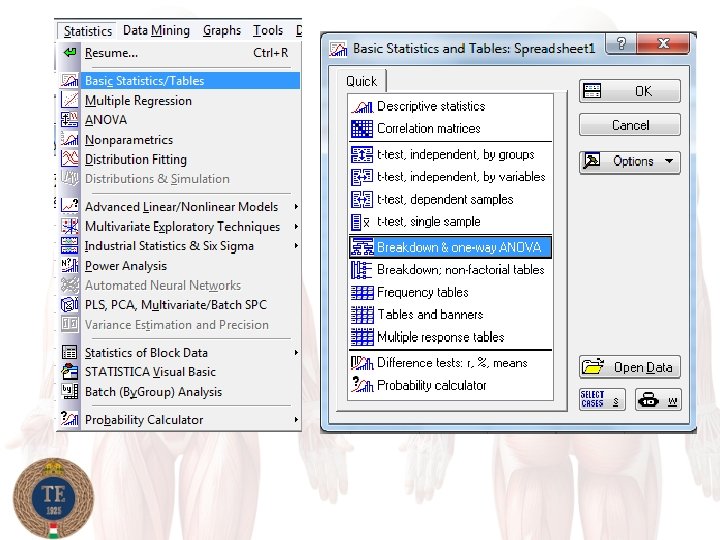Open the Statistics menu
The image size is (720, 540).
tap(88, 31)
